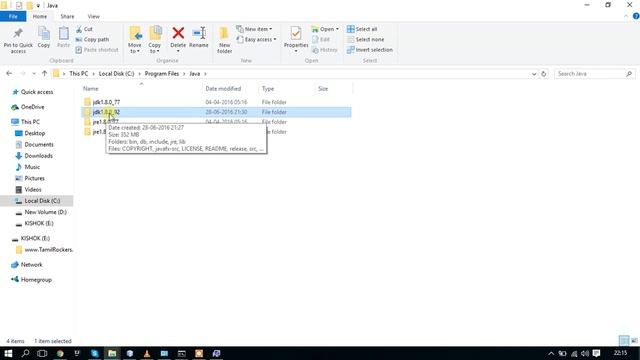The width and height of the screenshot is (640, 360).
Task: Open the Action Center notification icon
Action: point(596,353)
